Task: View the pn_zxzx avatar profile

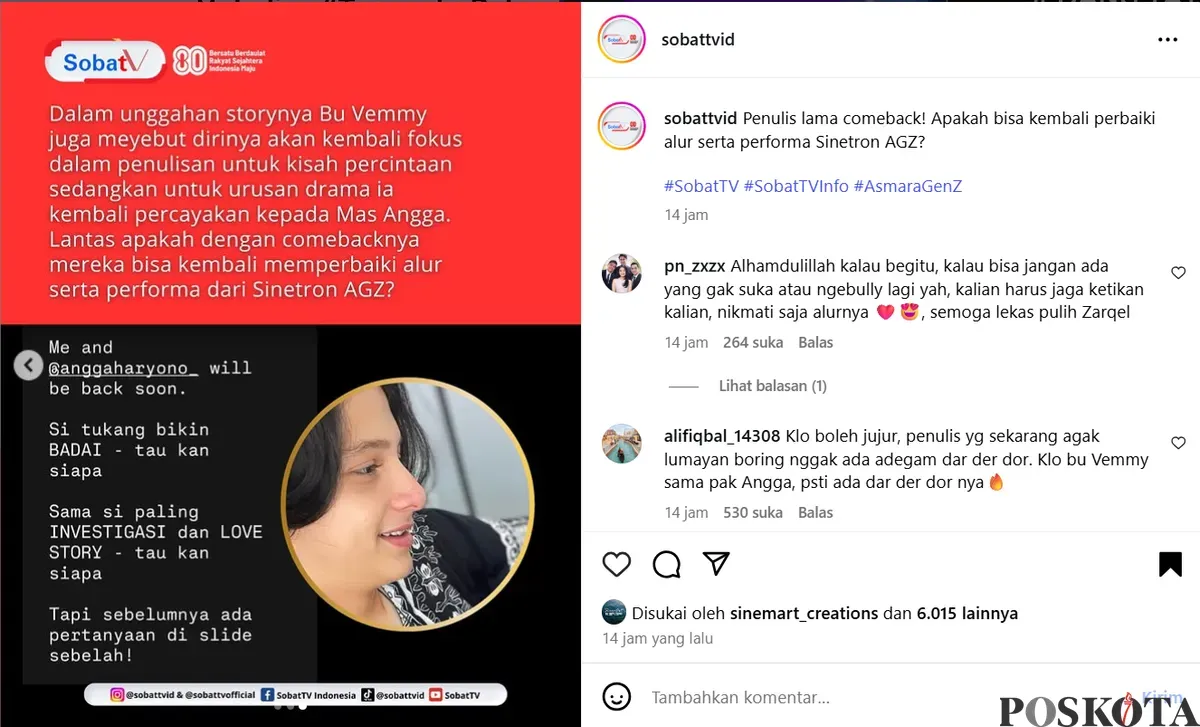Action: tap(622, 273)
